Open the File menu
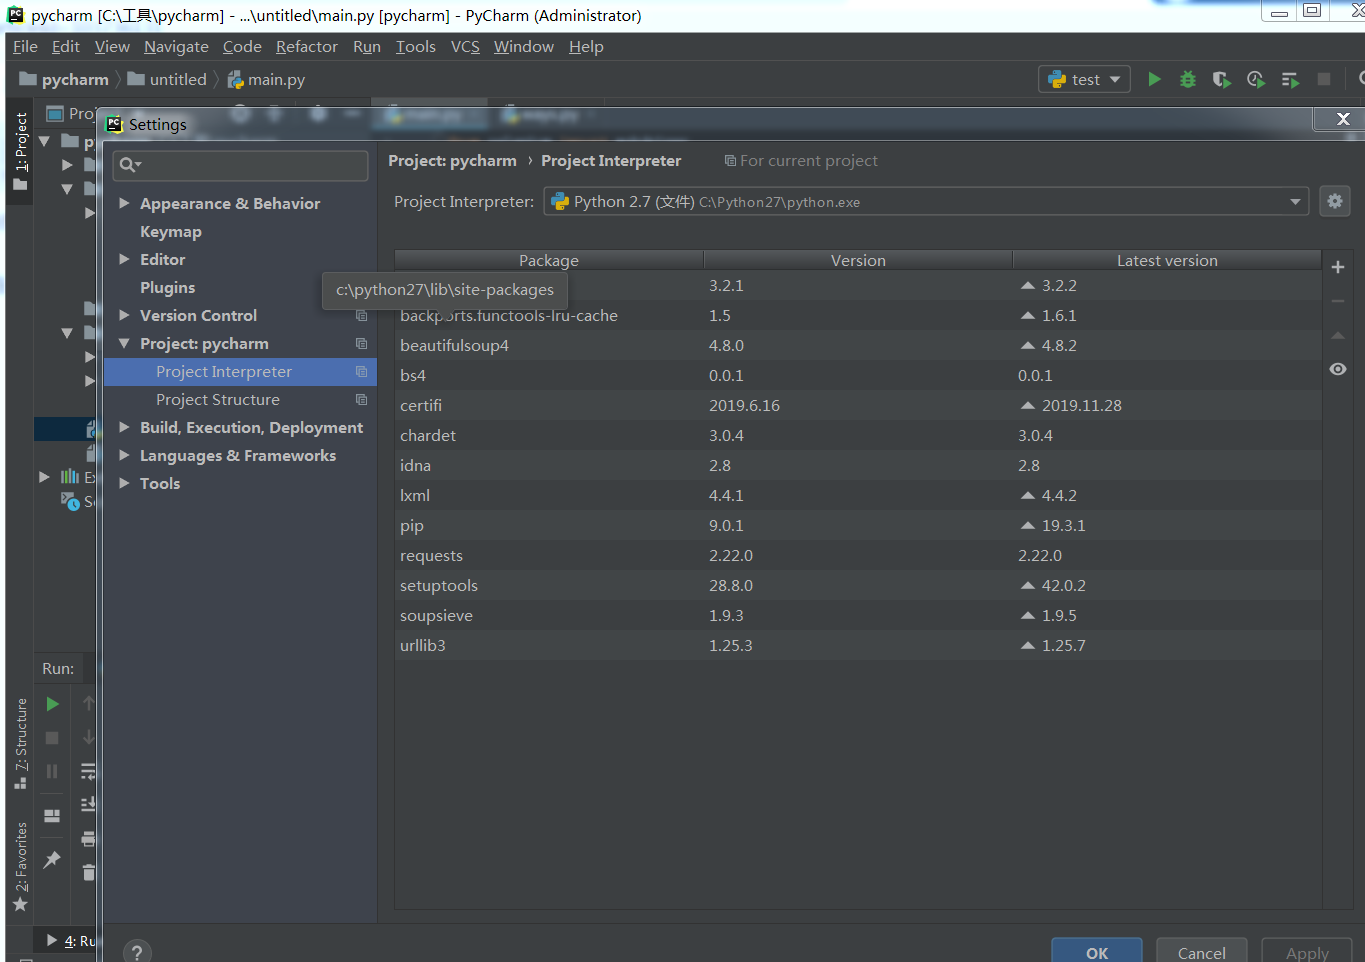 click(25, 46)
